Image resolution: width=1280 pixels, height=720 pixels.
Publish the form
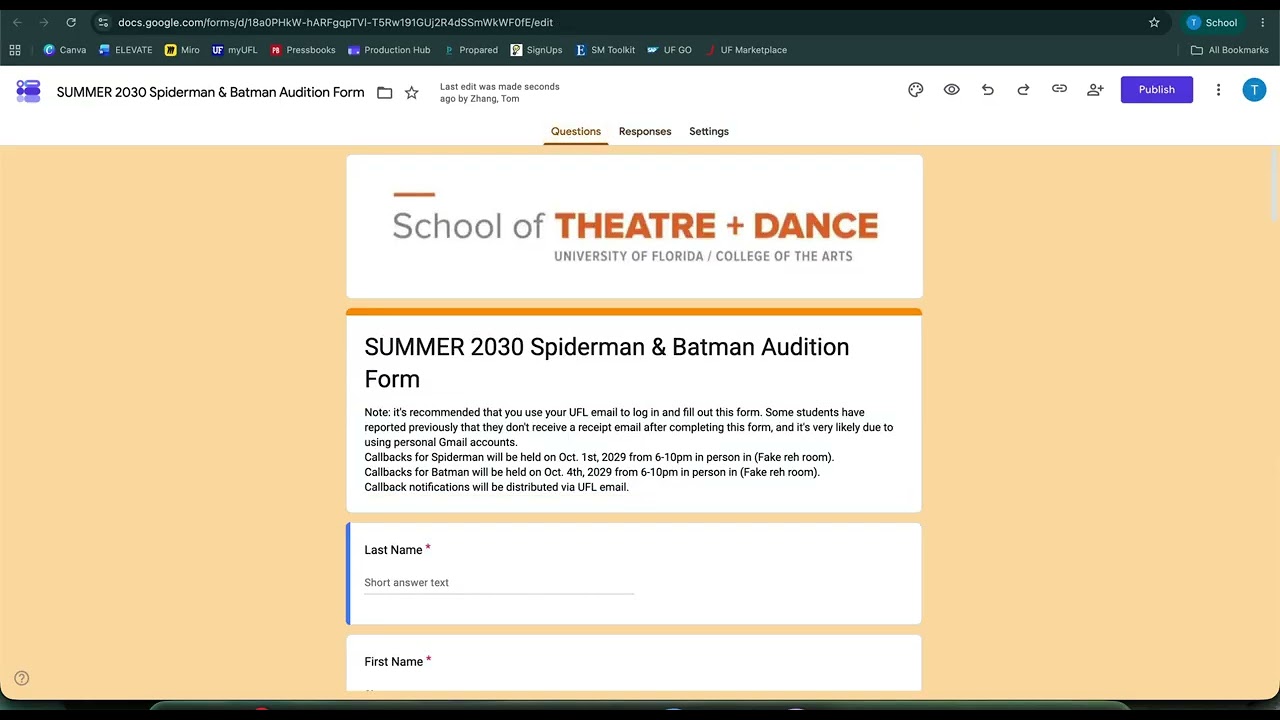(x=1157, y=90)
